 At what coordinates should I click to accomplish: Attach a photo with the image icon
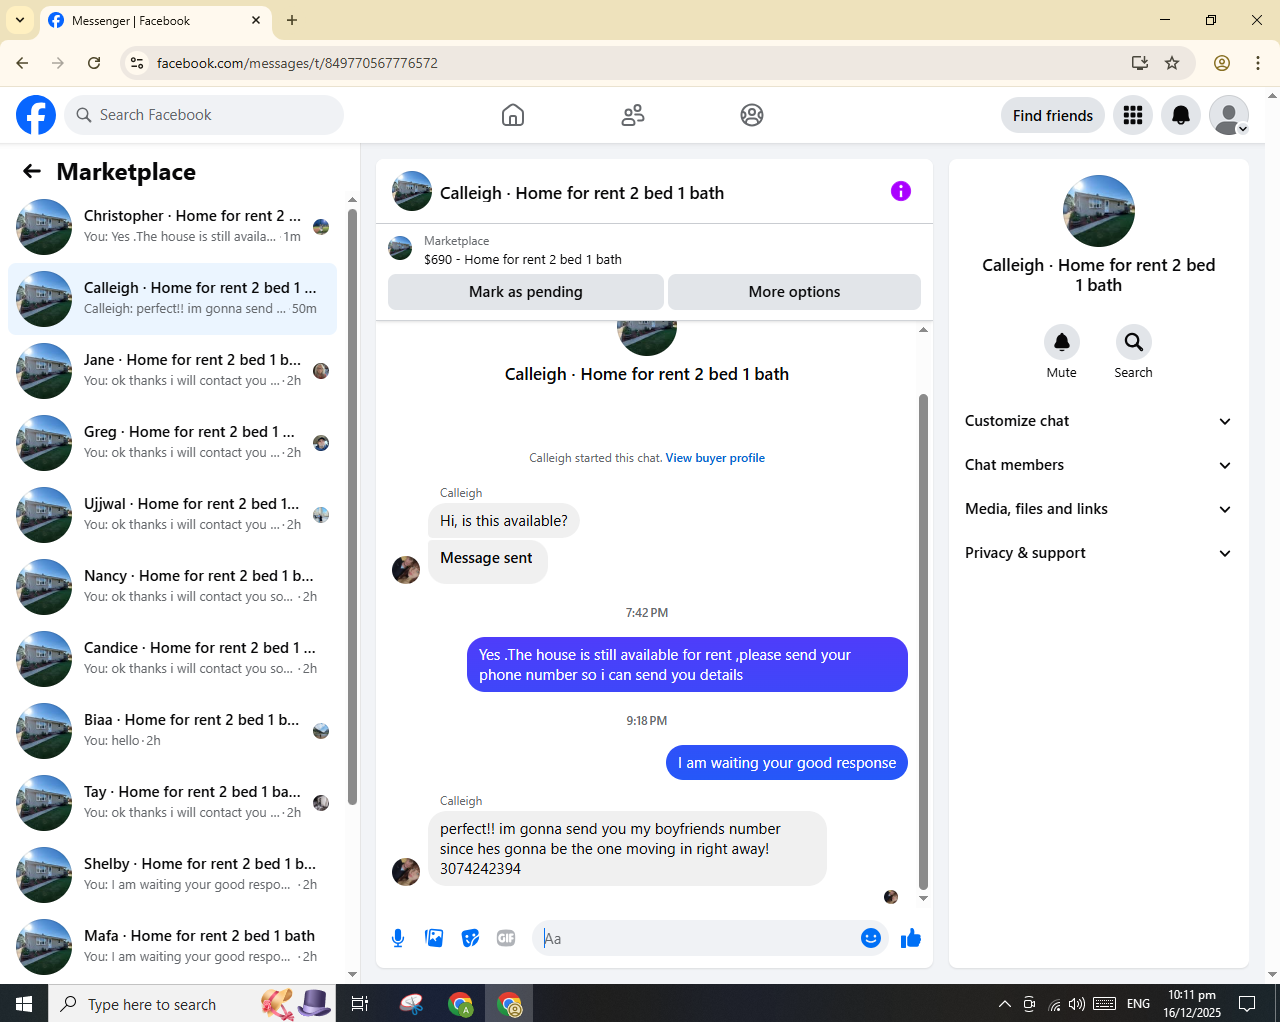tap(434, 938)
